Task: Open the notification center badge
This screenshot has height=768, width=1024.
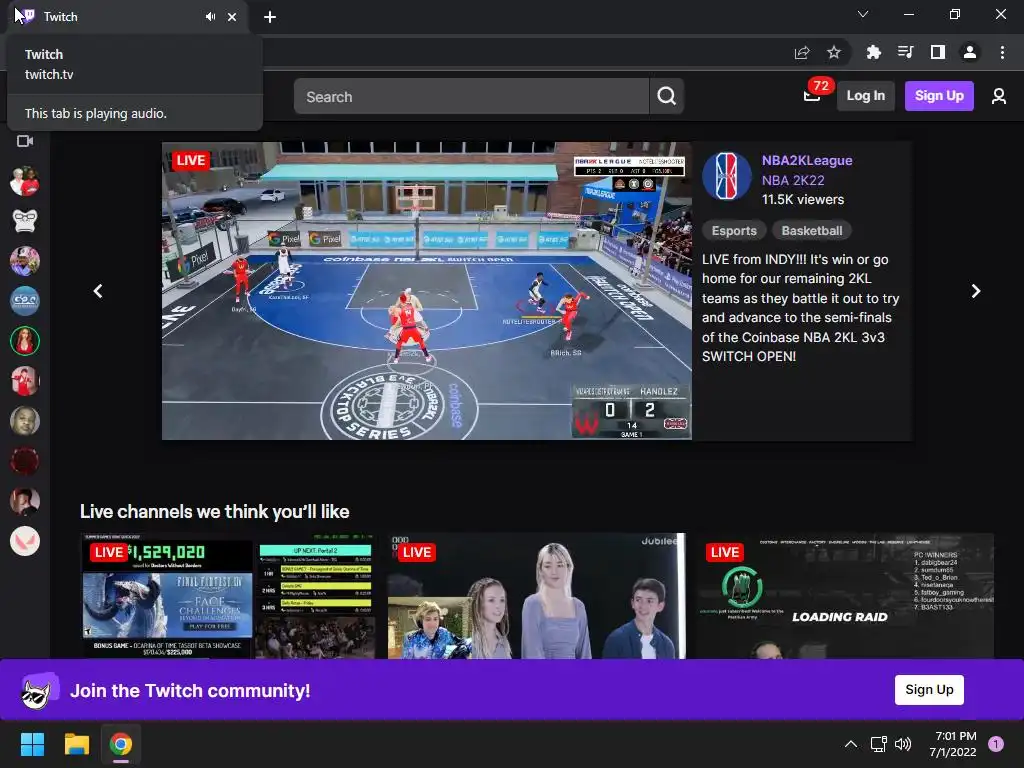Action: 996,744
